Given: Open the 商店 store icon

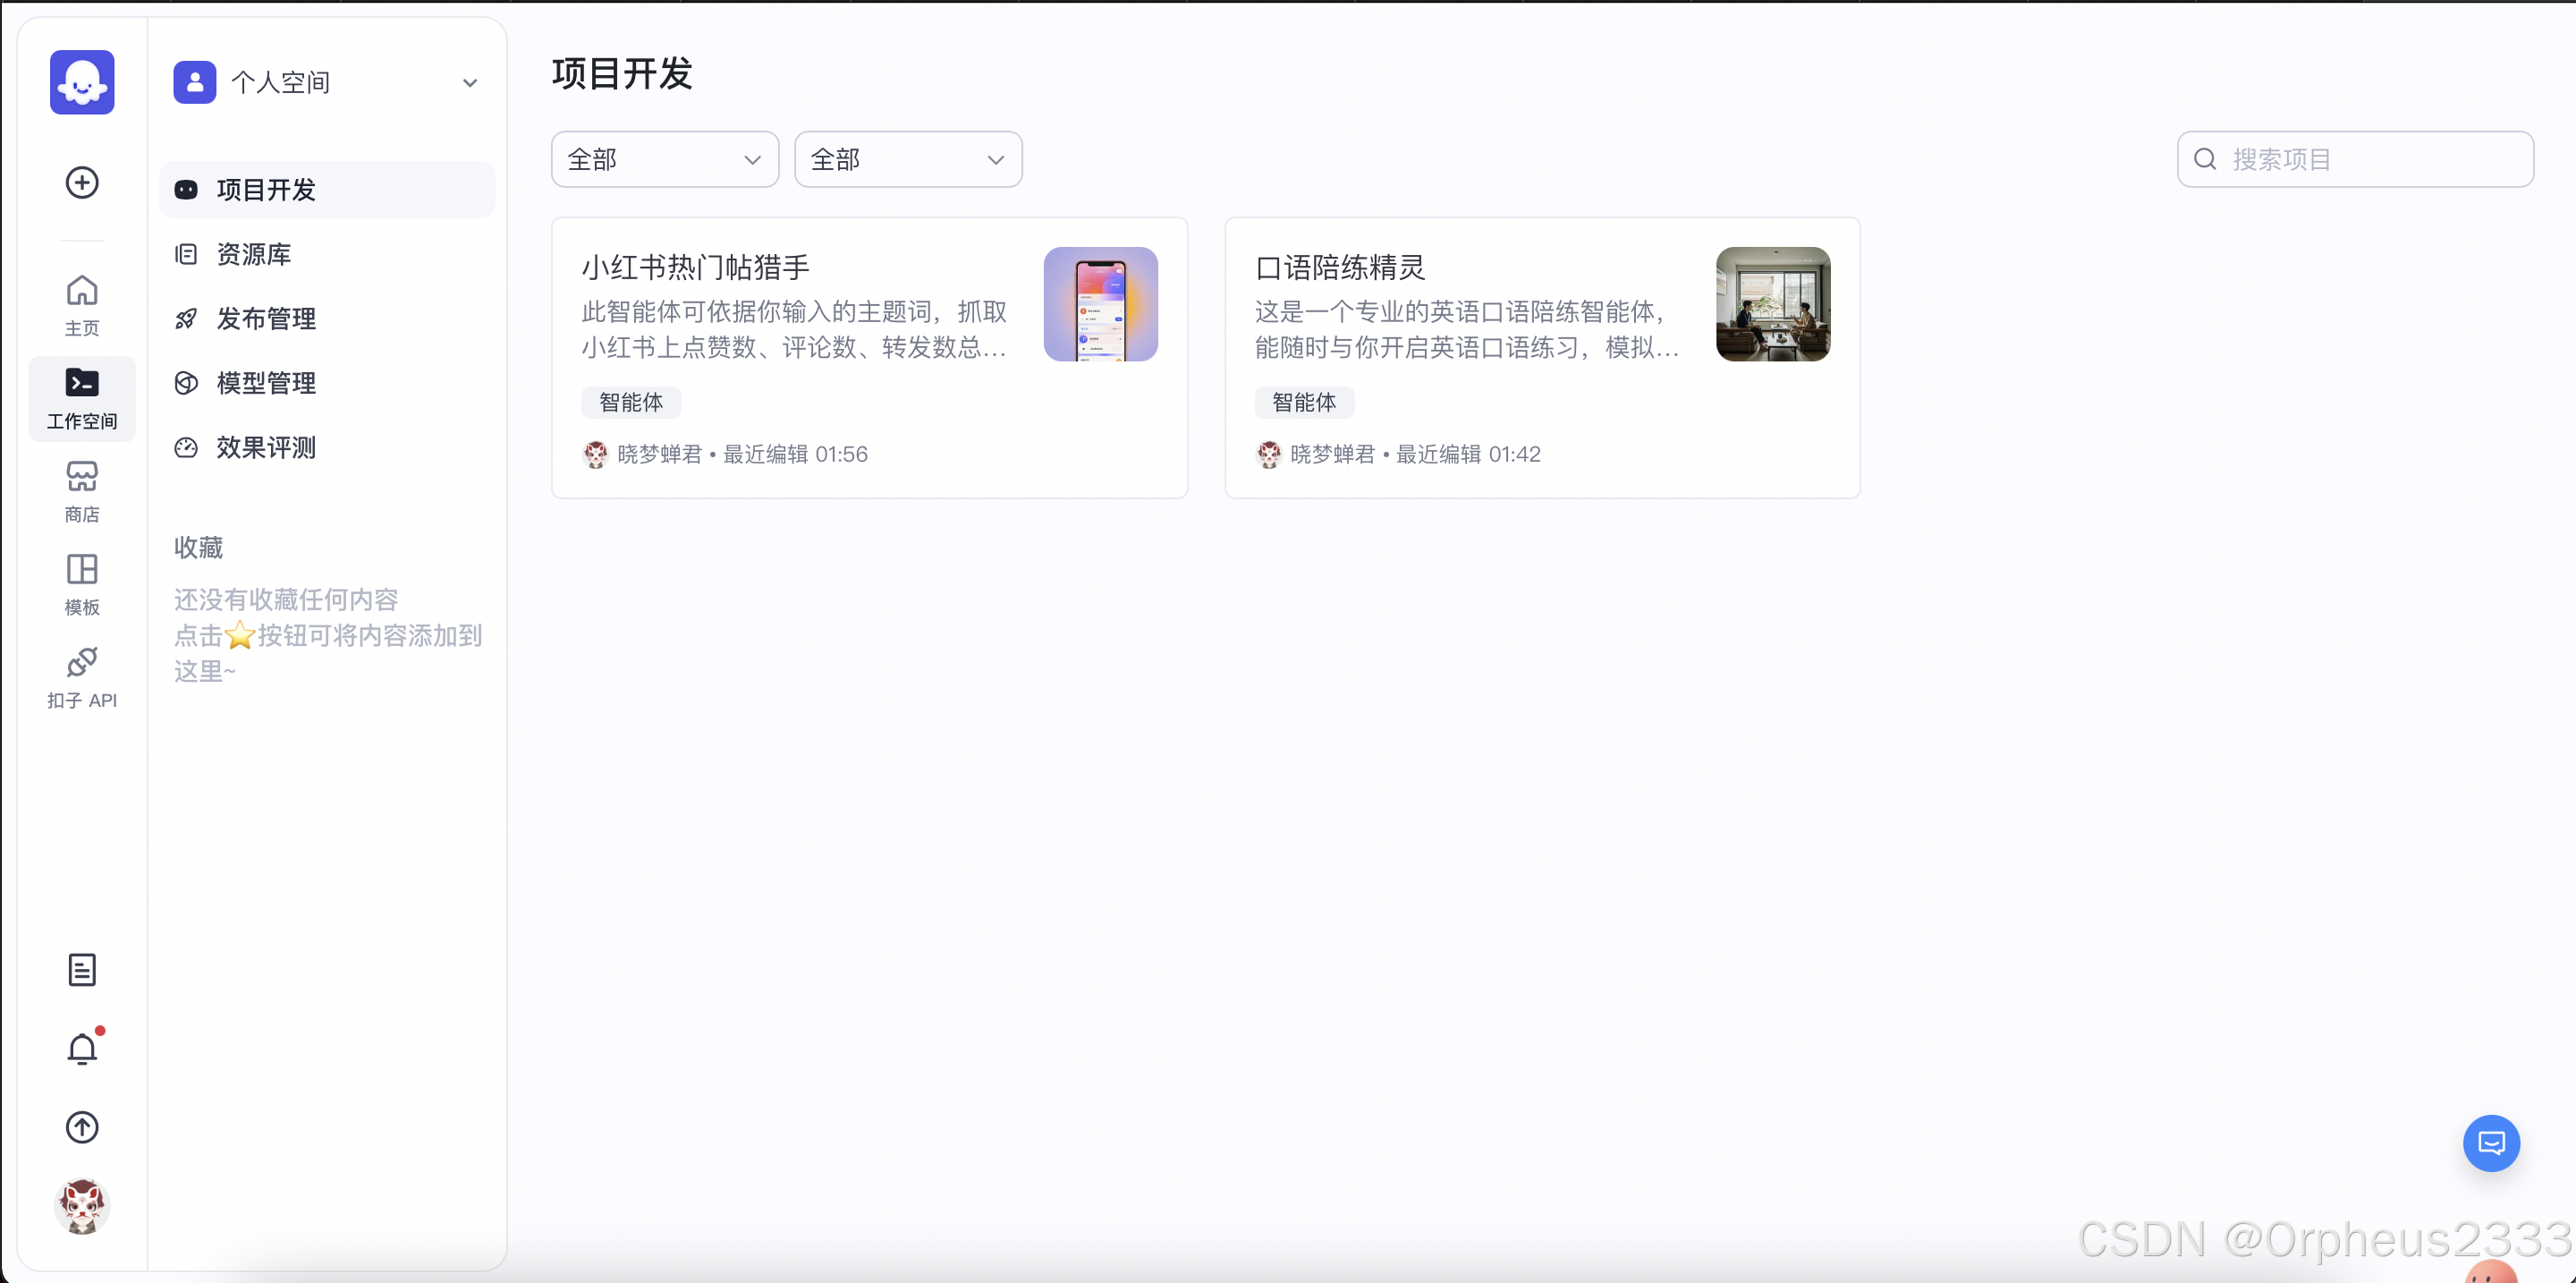Looking at the screenshot, I should [82, 491].
